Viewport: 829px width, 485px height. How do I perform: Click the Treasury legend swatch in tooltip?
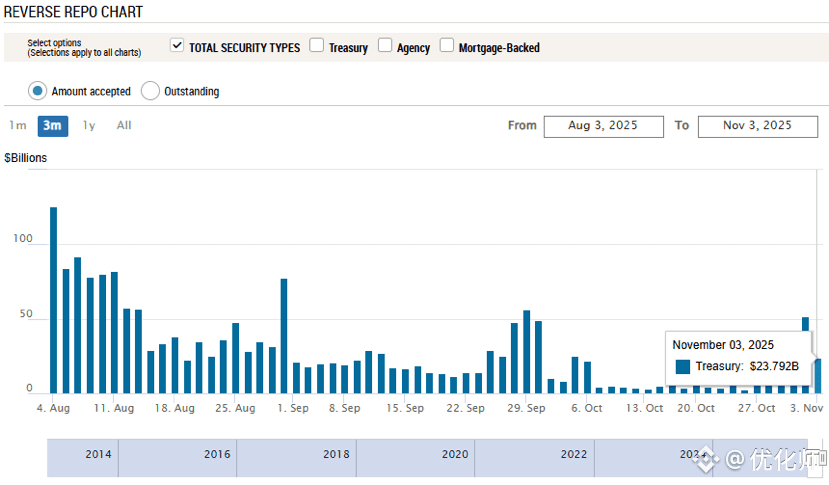[x=683, y=367]
